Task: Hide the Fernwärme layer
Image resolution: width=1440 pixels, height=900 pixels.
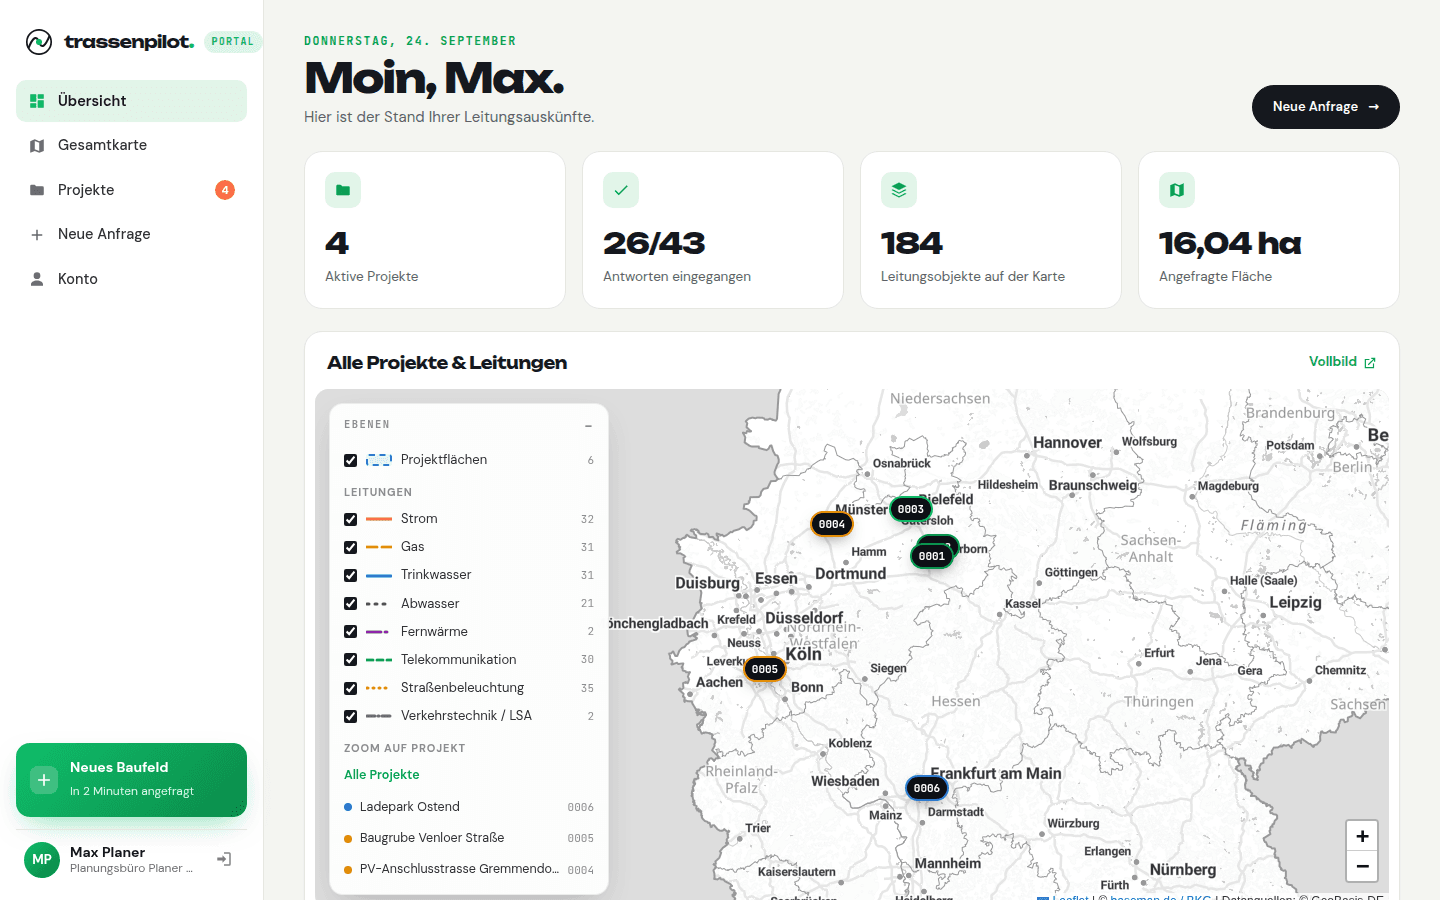Action: point(350,632)
